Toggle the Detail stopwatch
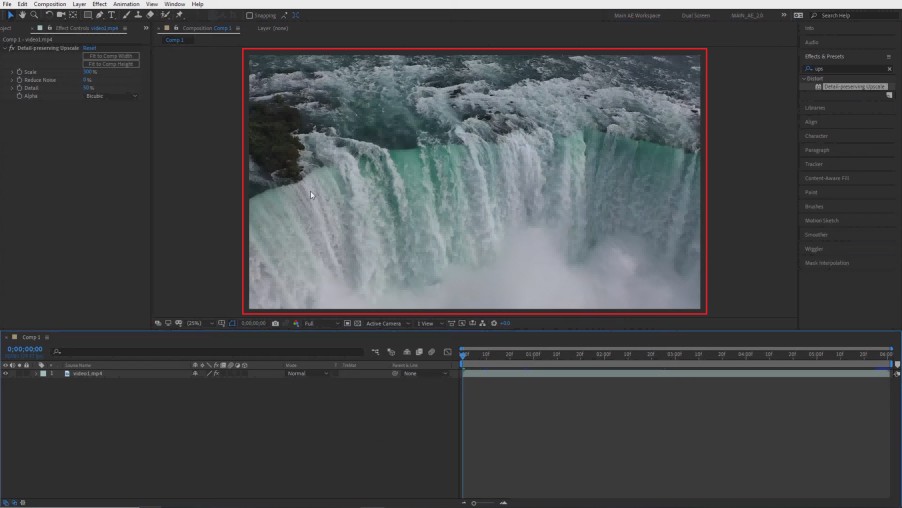 [x=19, y=88]
